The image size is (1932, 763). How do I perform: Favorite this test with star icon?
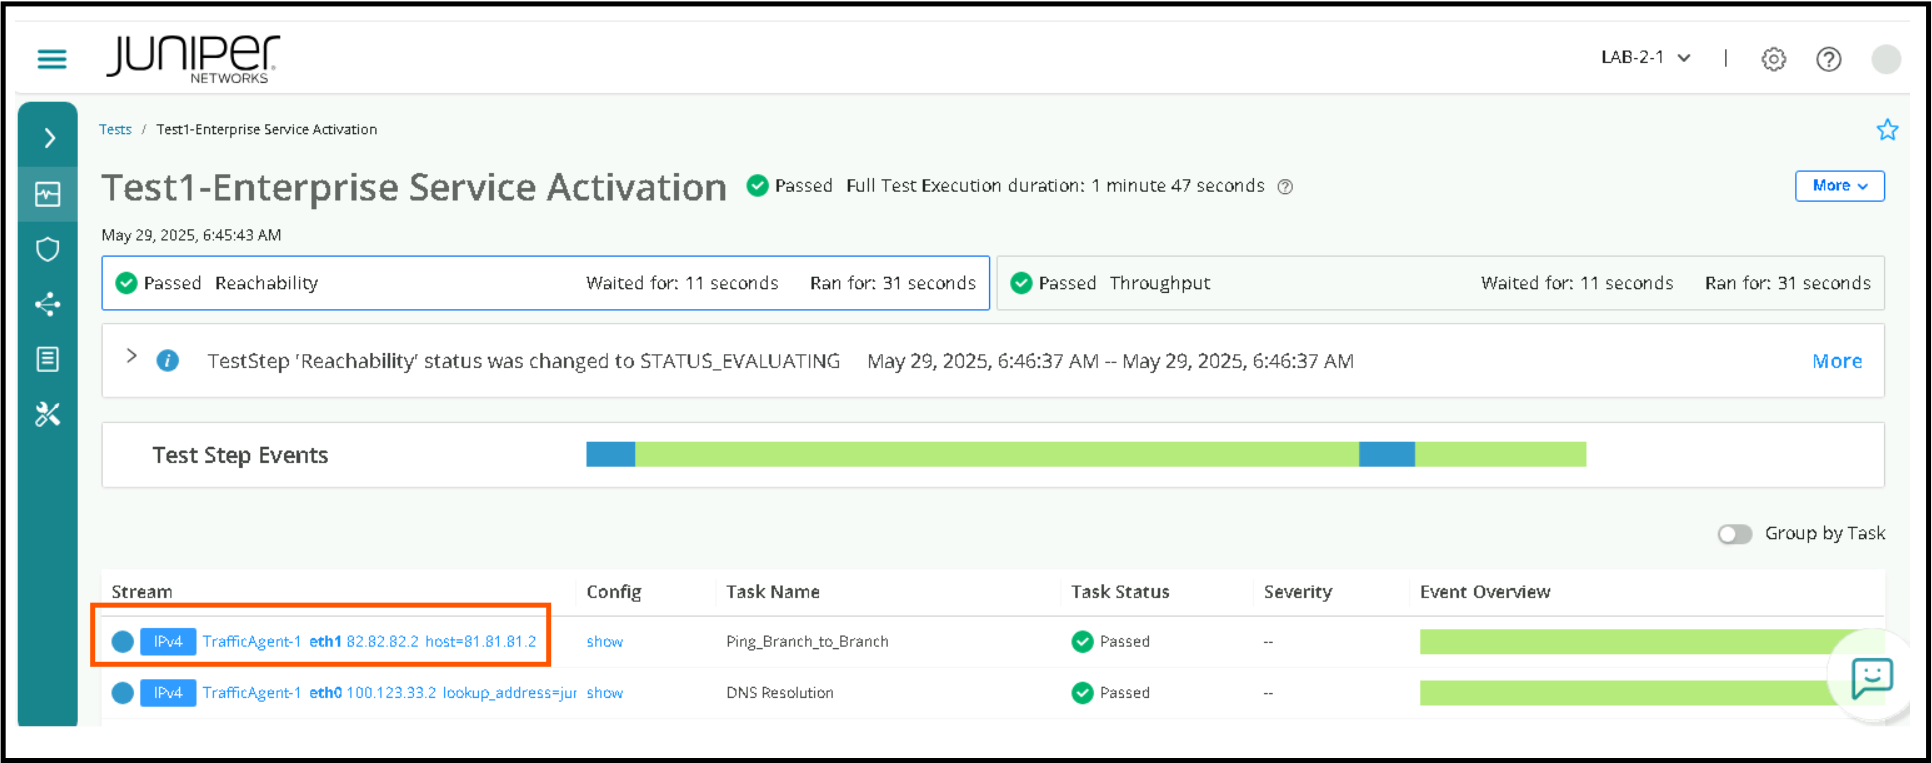tap(1886, 130)
